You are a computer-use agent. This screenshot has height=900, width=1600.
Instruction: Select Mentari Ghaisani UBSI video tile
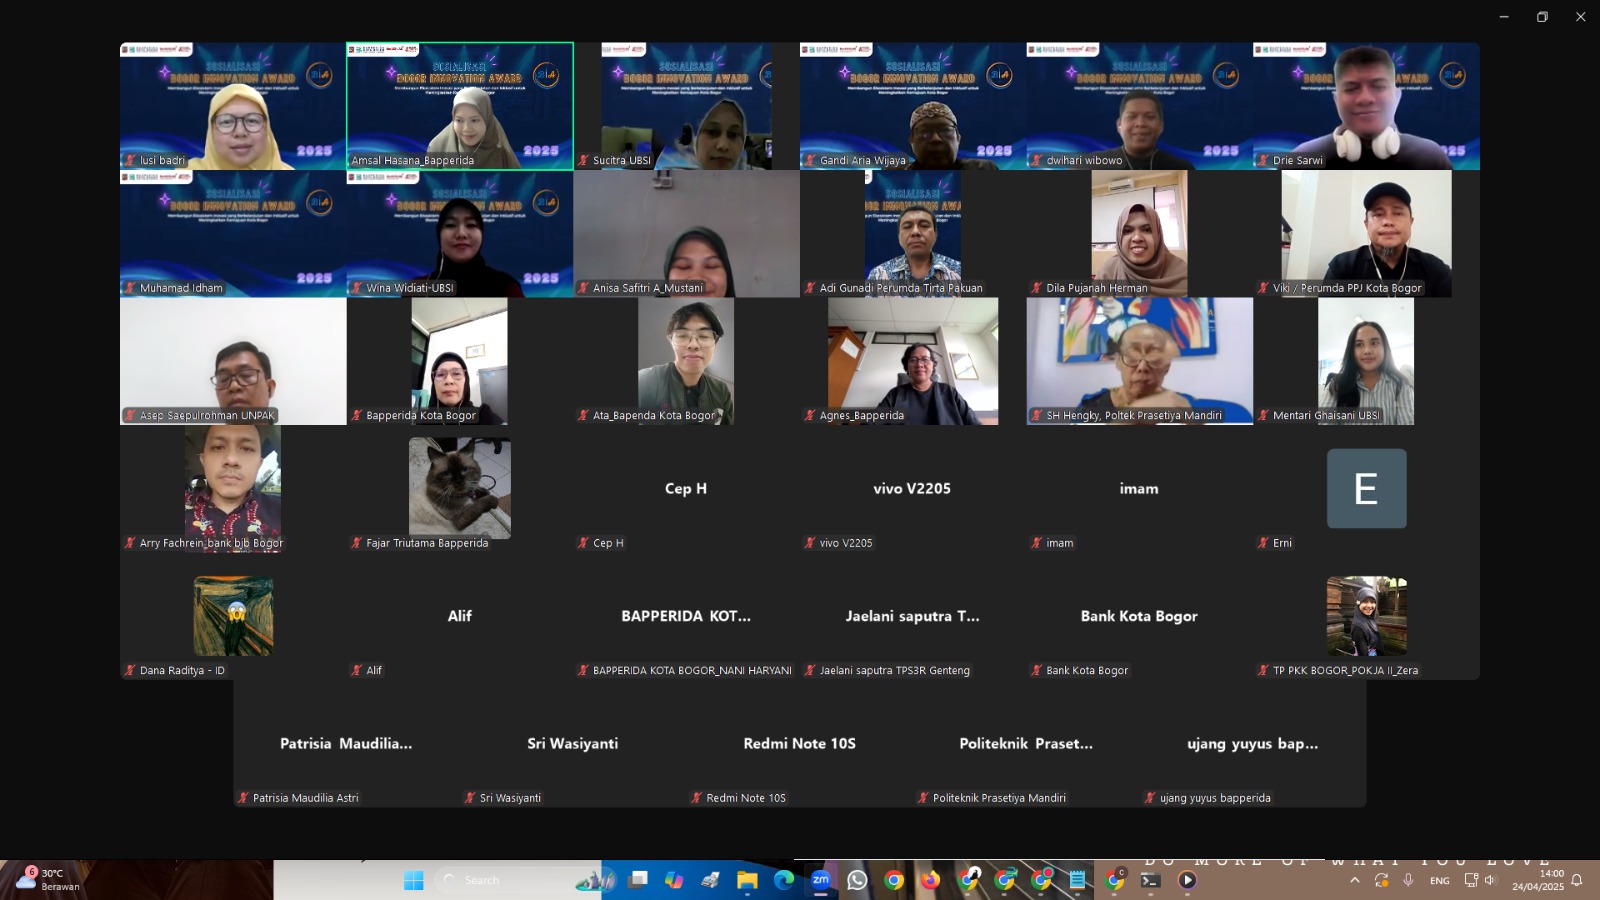coord(1366,361)
